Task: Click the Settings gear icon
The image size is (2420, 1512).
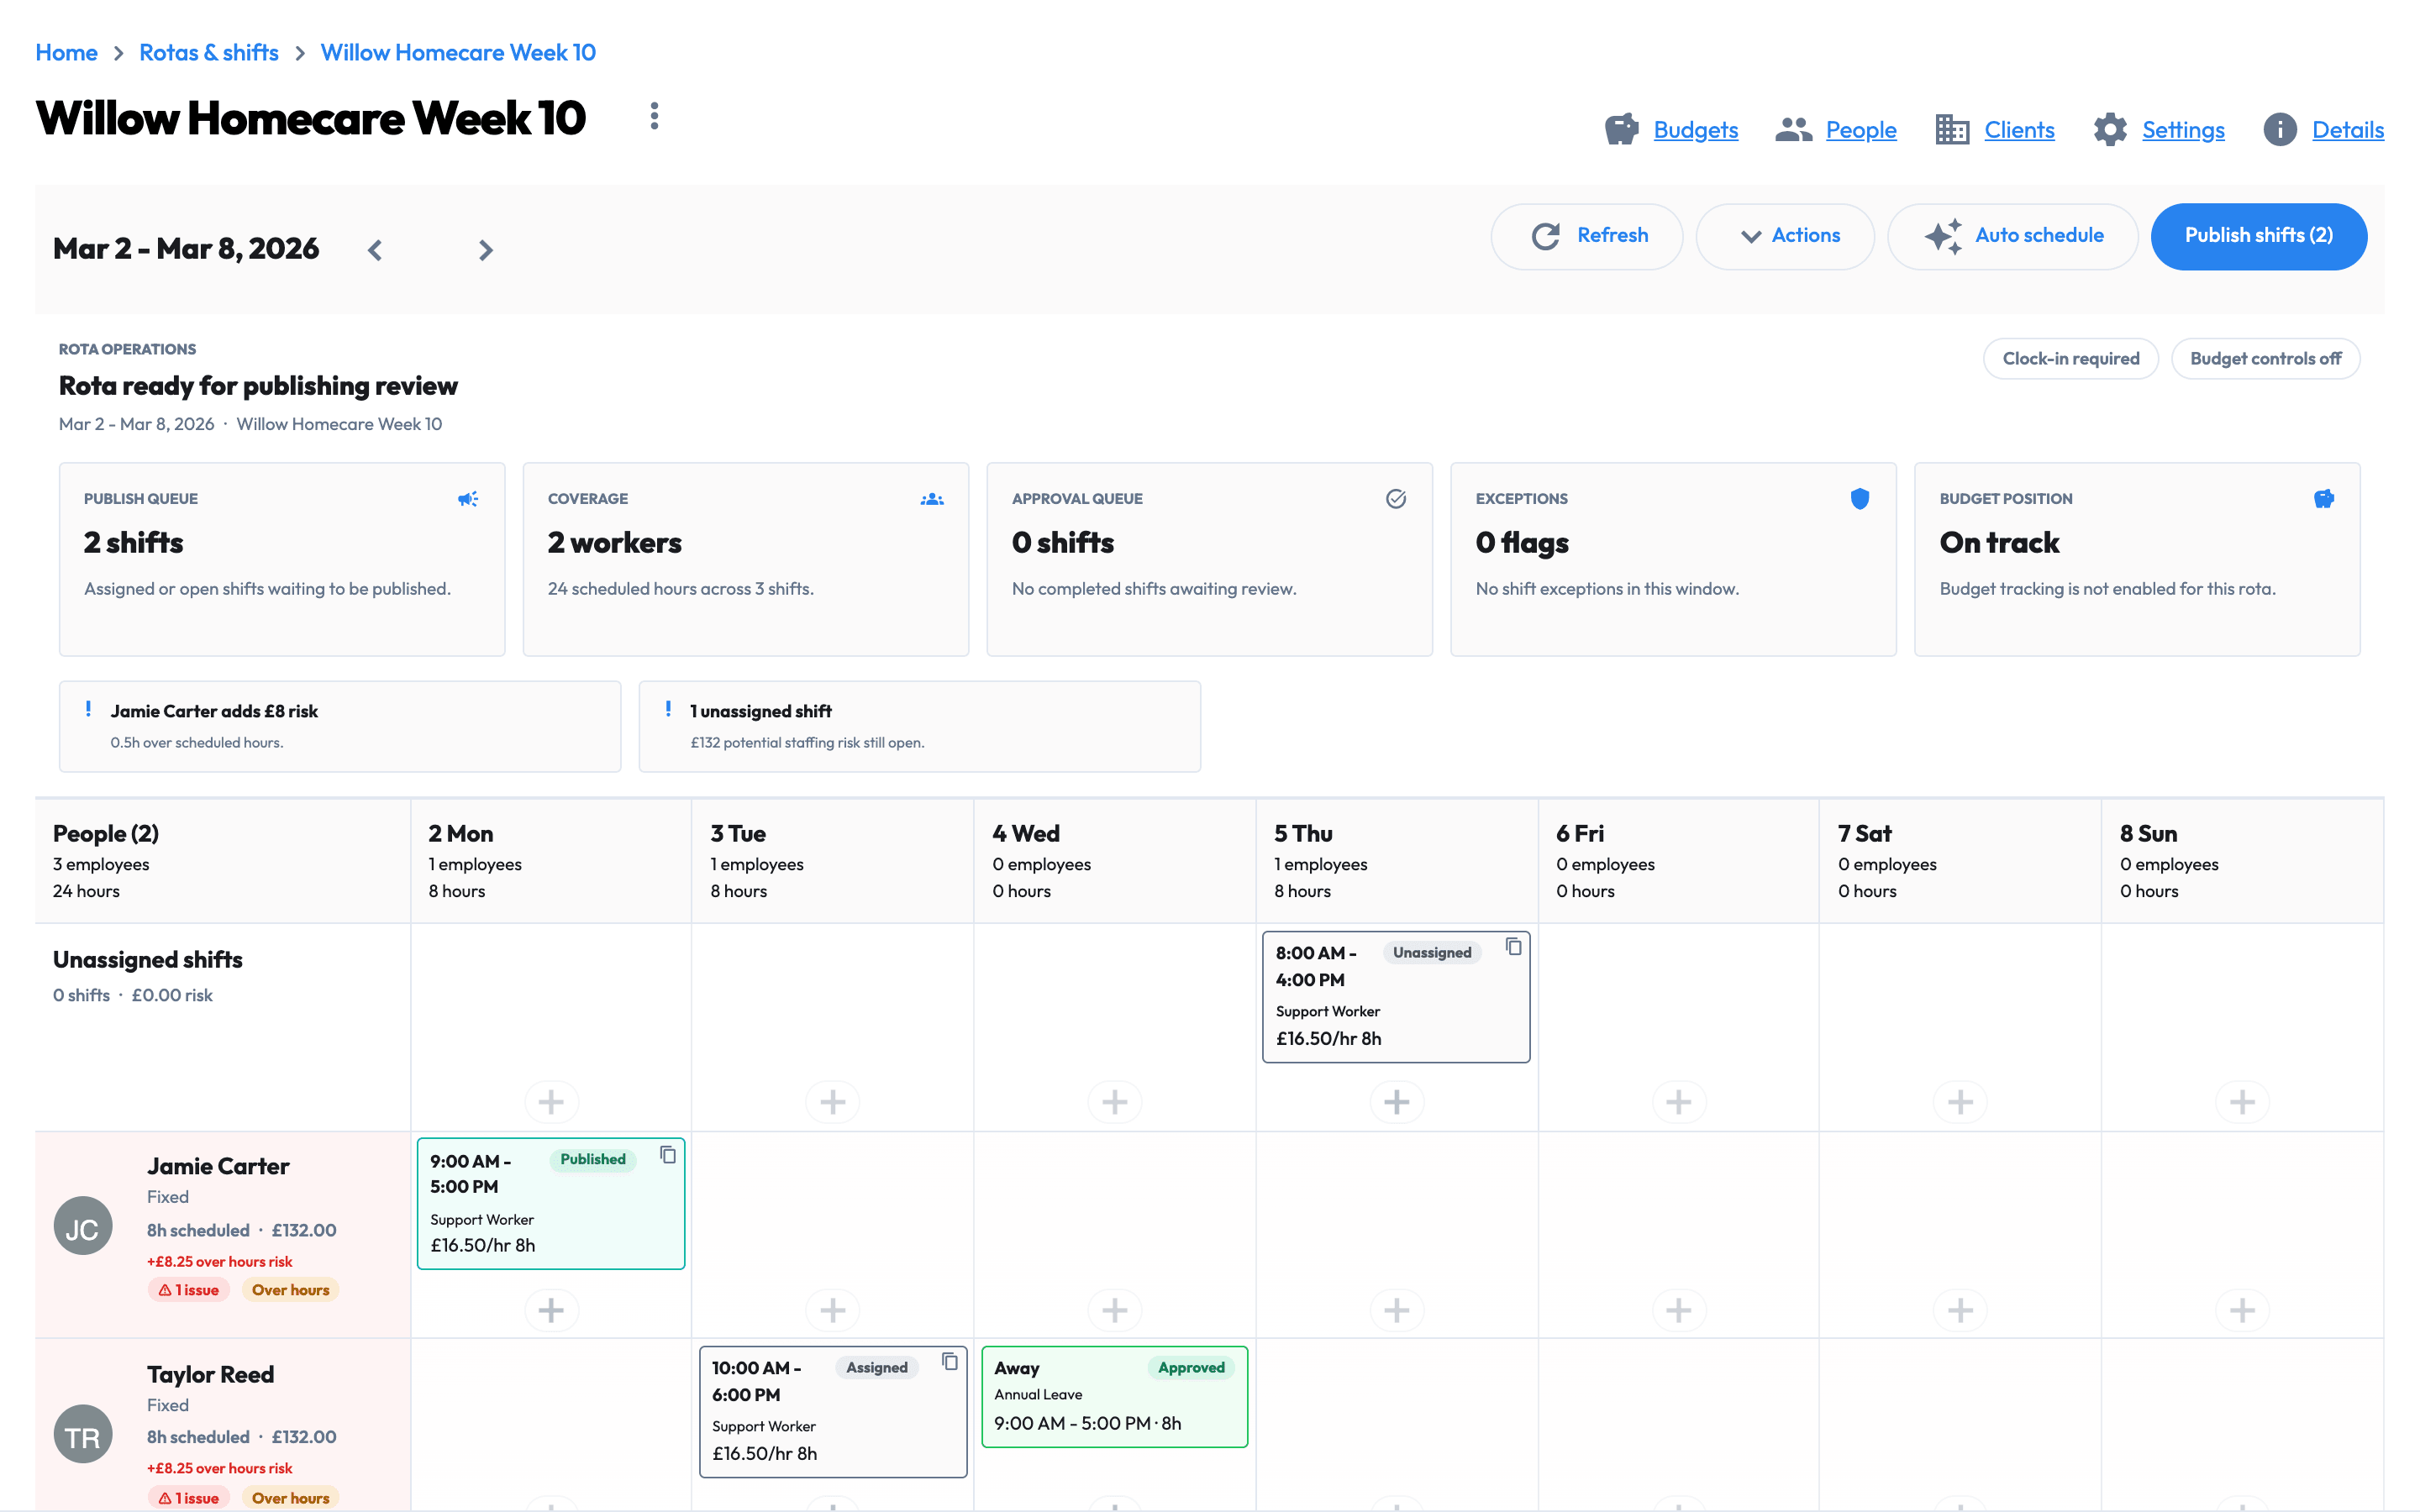Action: coord(2110,130)
